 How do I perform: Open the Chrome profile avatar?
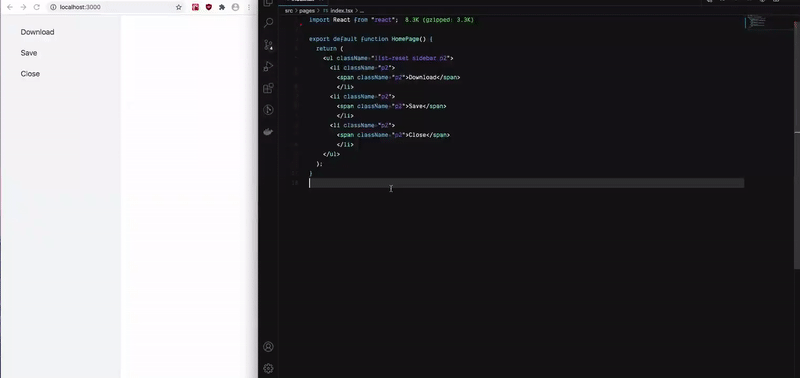(235, 7)
